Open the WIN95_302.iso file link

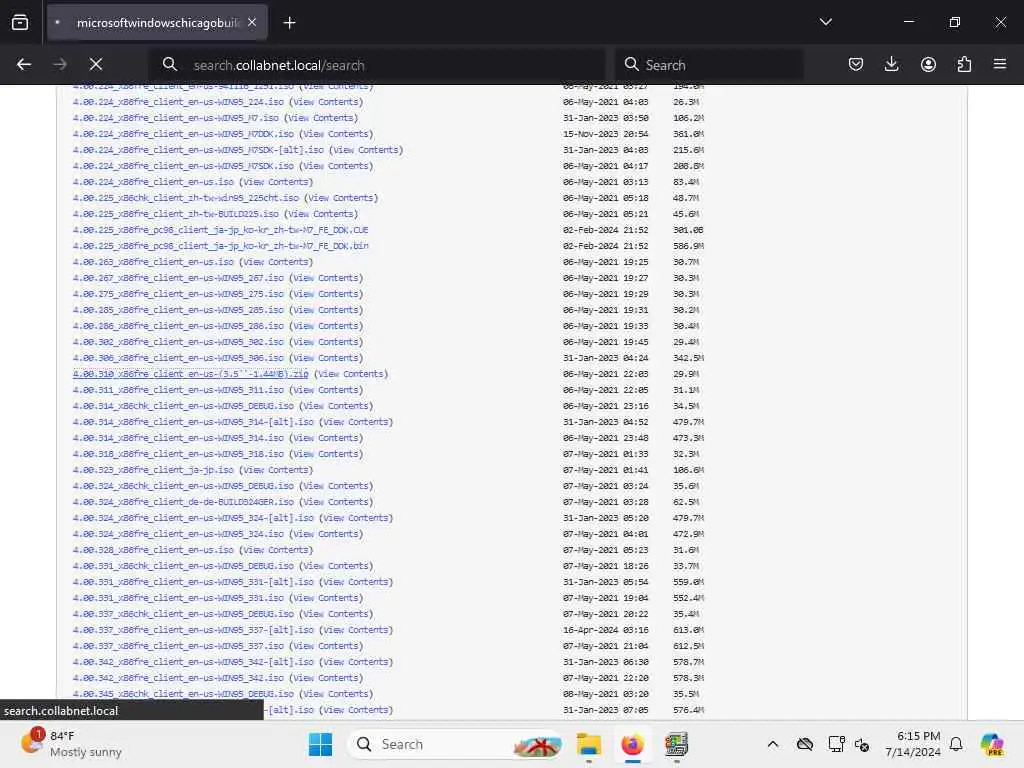[178, 342]
